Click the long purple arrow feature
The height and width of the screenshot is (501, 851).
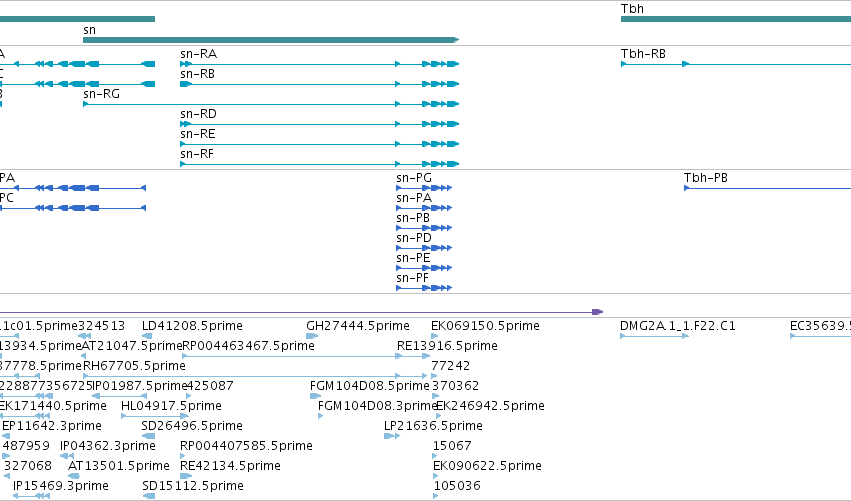pyautogui.click(x=301, y=312)
